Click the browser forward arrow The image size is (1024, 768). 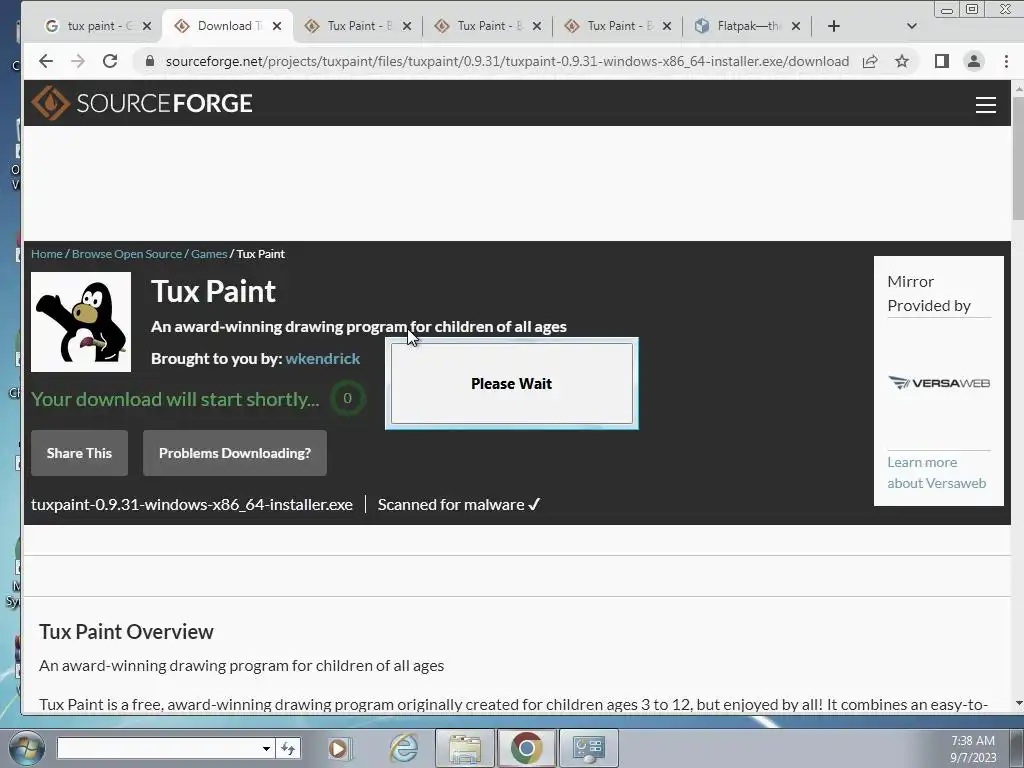click(78, 61)
